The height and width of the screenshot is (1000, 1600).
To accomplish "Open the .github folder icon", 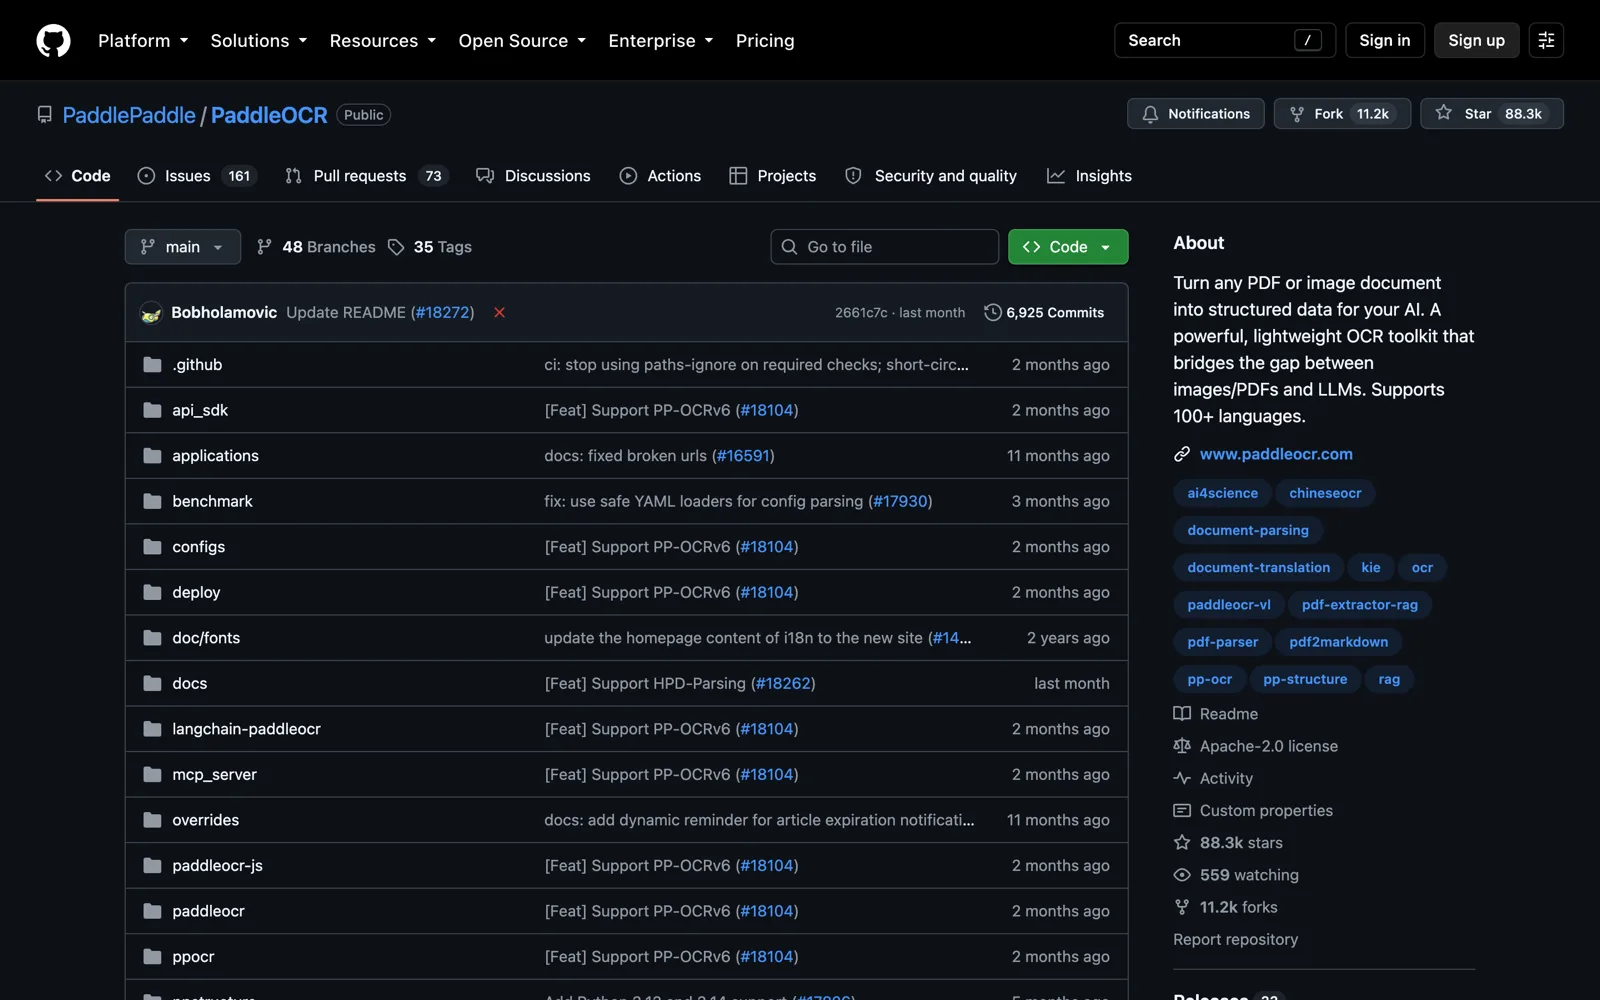I will 152,365.
